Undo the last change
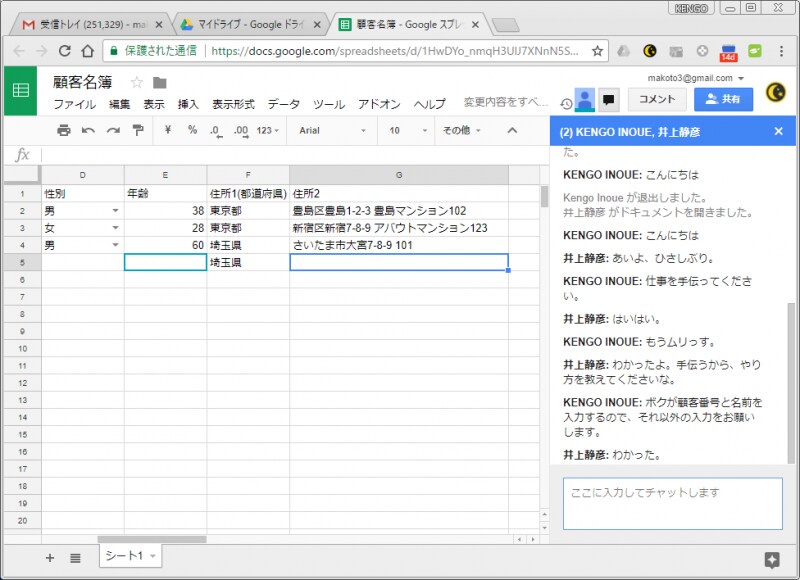The width and height of the screenshot is (800, 580). [x=88, y=131]
